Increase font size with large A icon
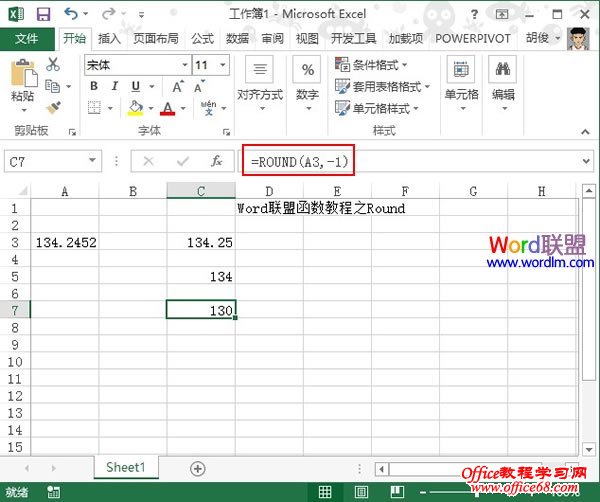The image size is (600, 502). (x=178, y=87)
